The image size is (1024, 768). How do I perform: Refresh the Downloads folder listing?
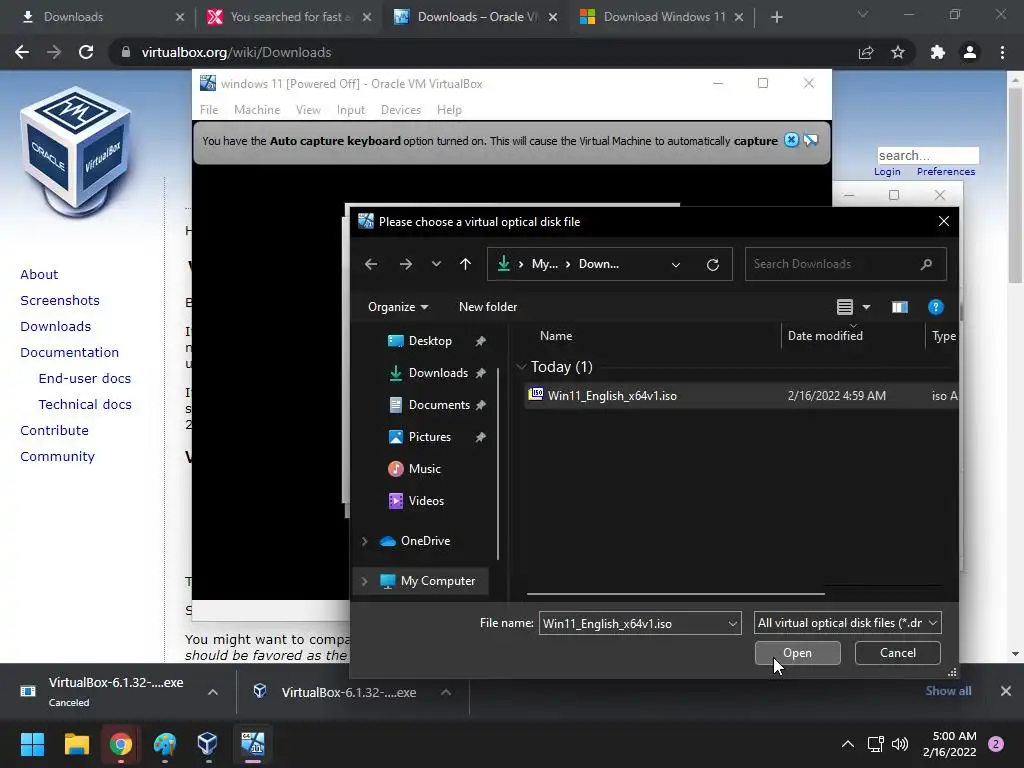click(712, 264)
